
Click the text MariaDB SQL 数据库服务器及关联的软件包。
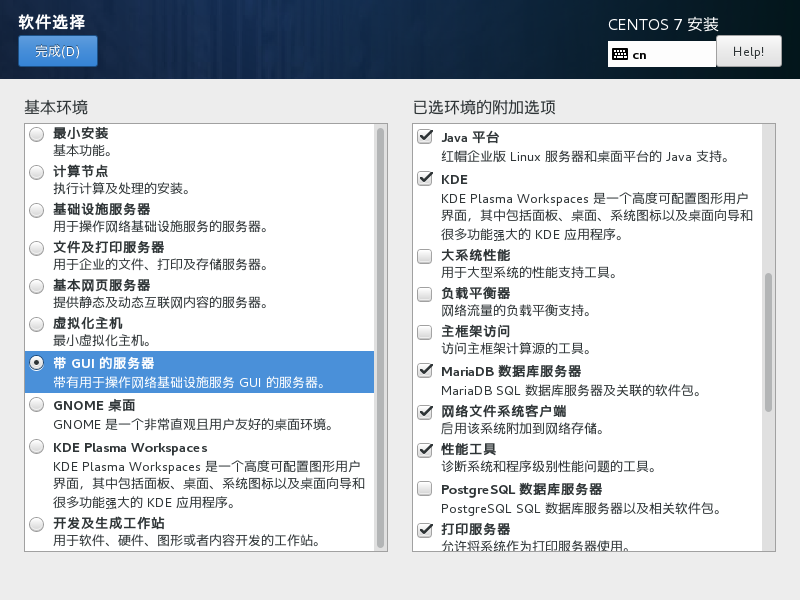click(571, 391)
